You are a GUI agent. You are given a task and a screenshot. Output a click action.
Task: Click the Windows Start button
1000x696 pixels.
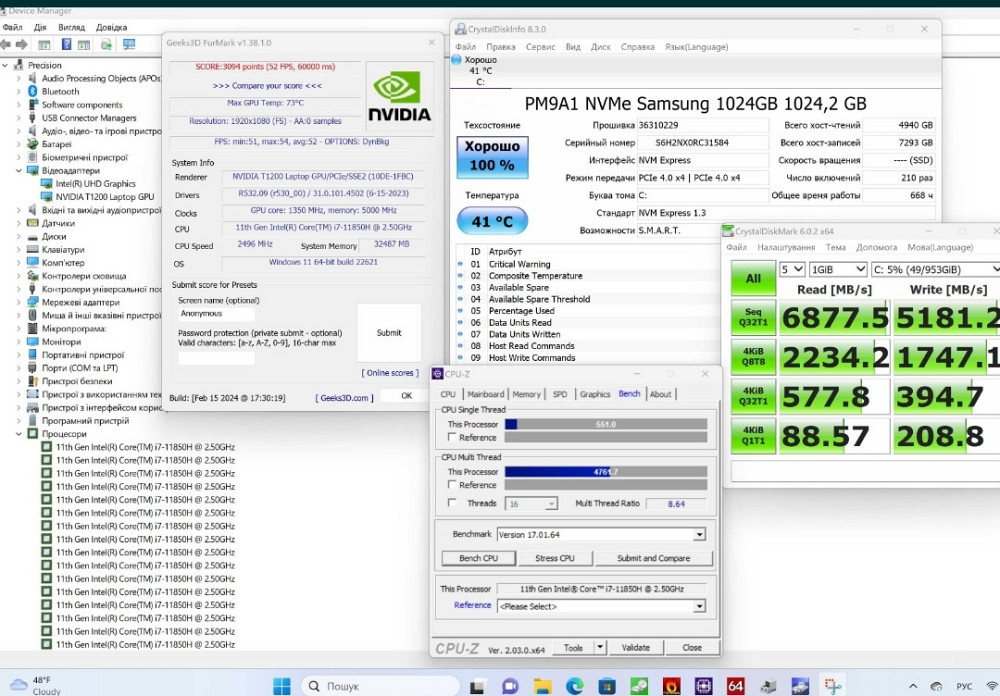pos(282,686)
